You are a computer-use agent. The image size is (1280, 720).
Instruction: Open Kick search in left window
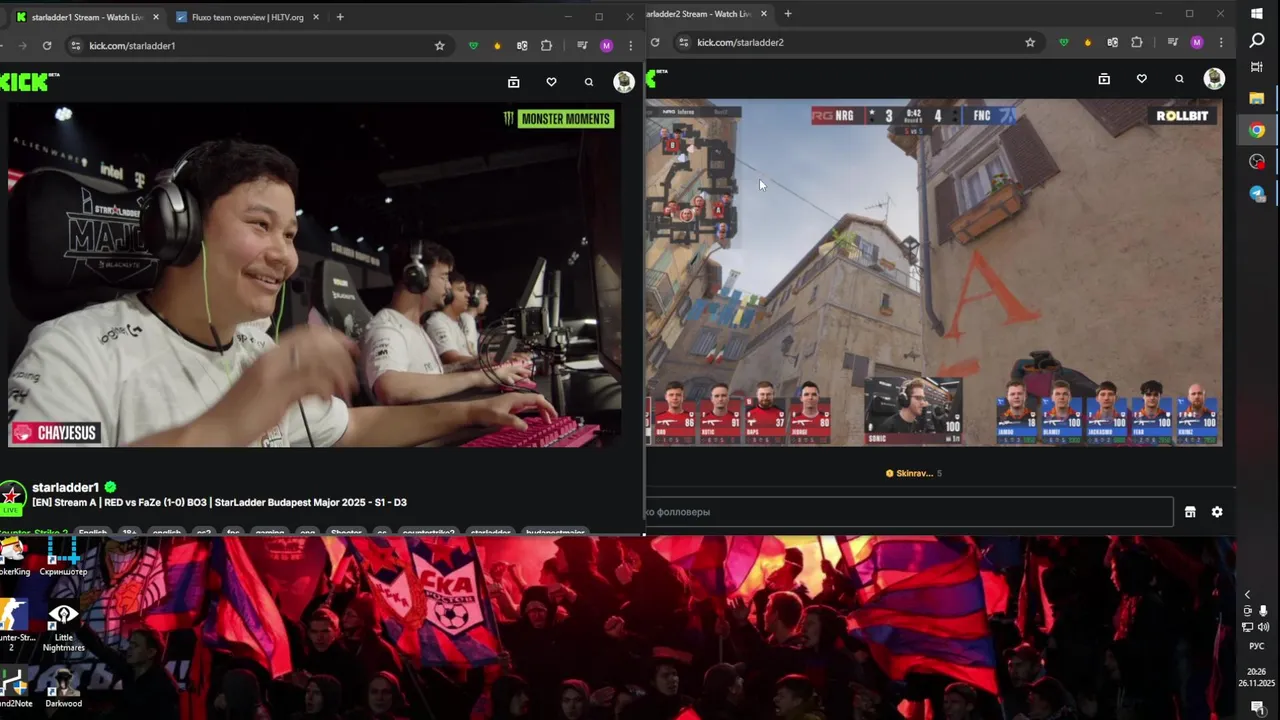[589, 82]
